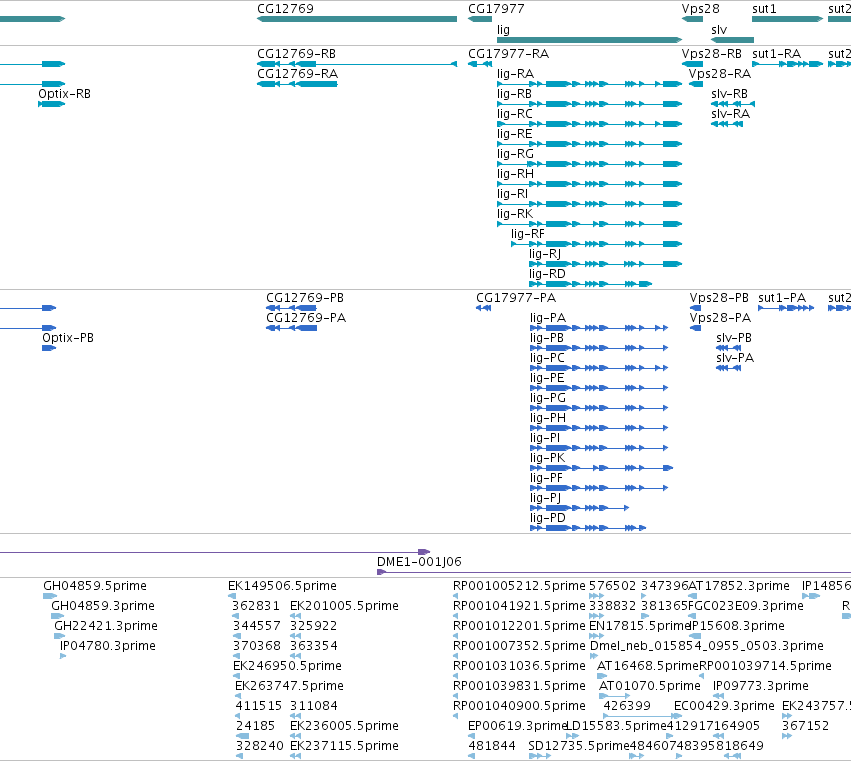Click the slv-PB protein label

tap(734, 338)
